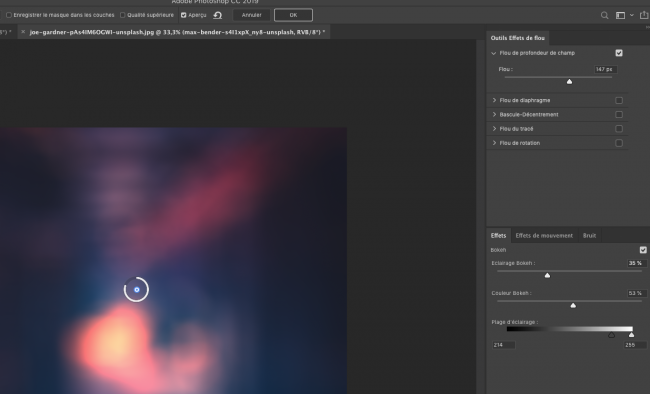Expand Flou du tracé section

click(494, 129)
